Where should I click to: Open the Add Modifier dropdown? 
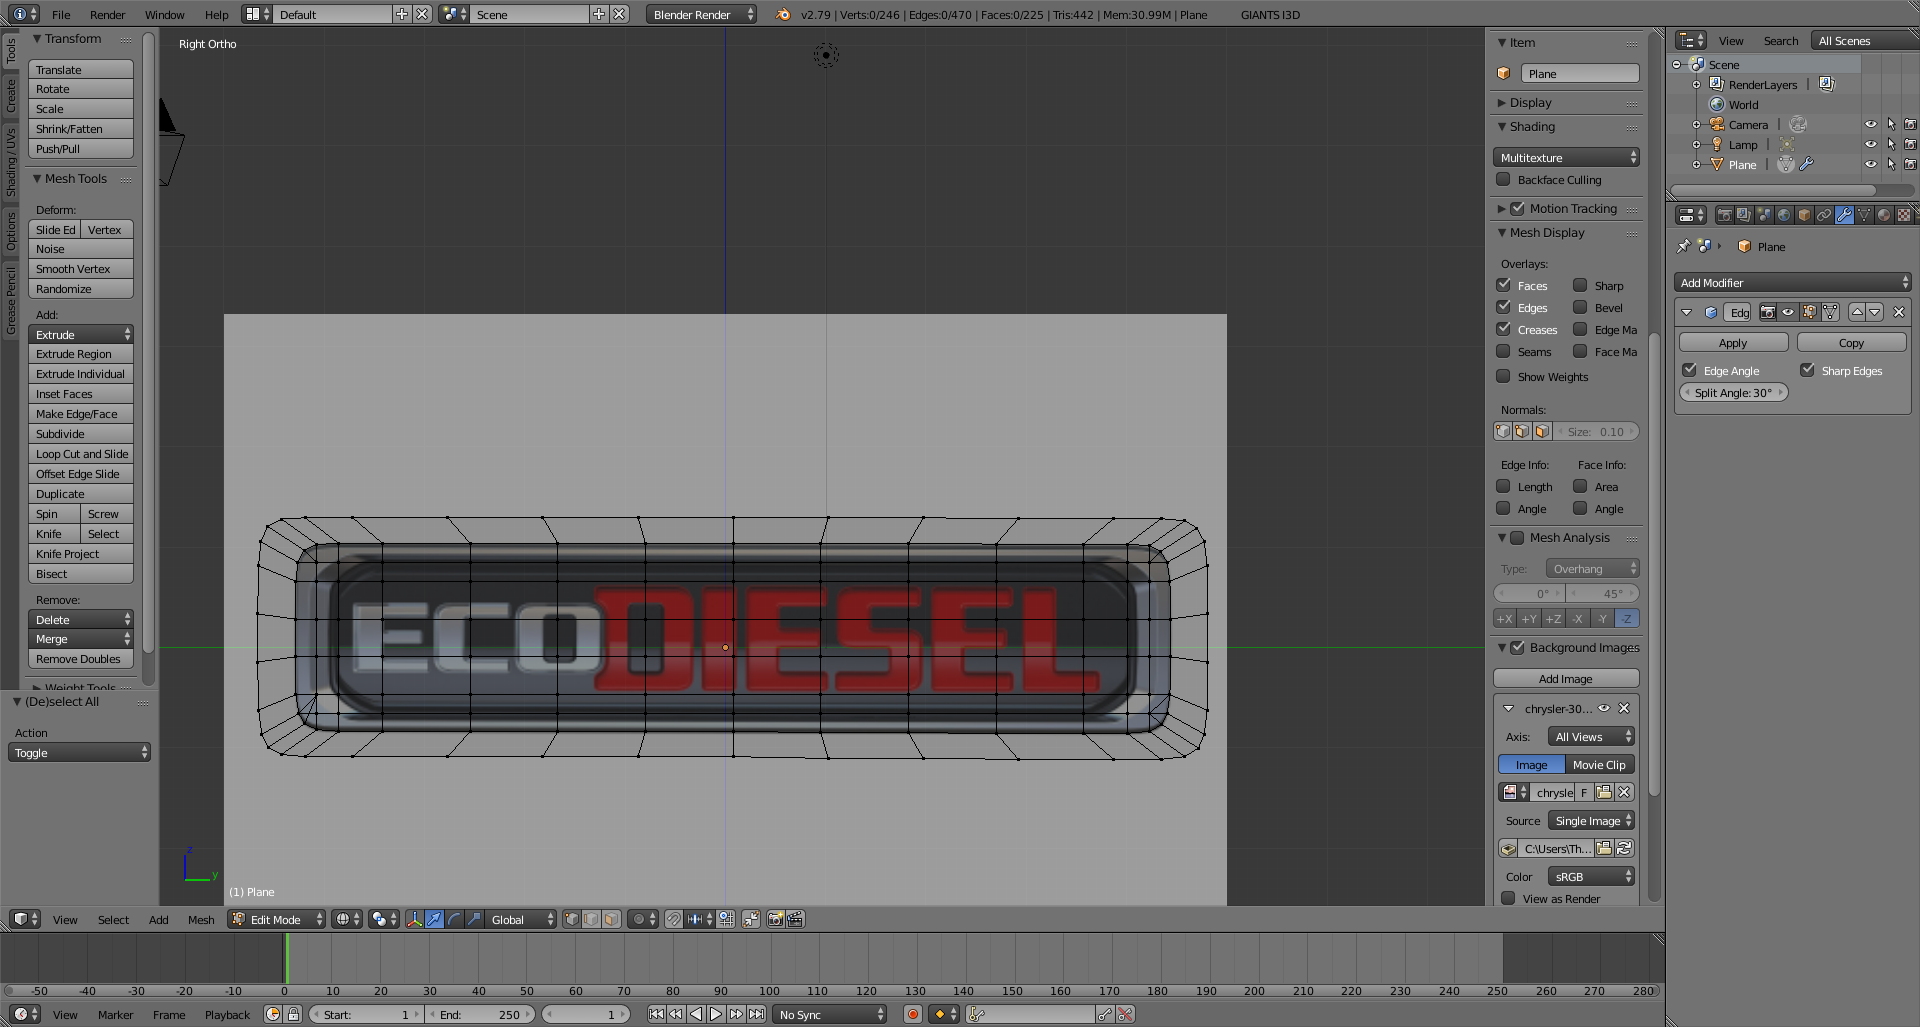click(1792, 283)
